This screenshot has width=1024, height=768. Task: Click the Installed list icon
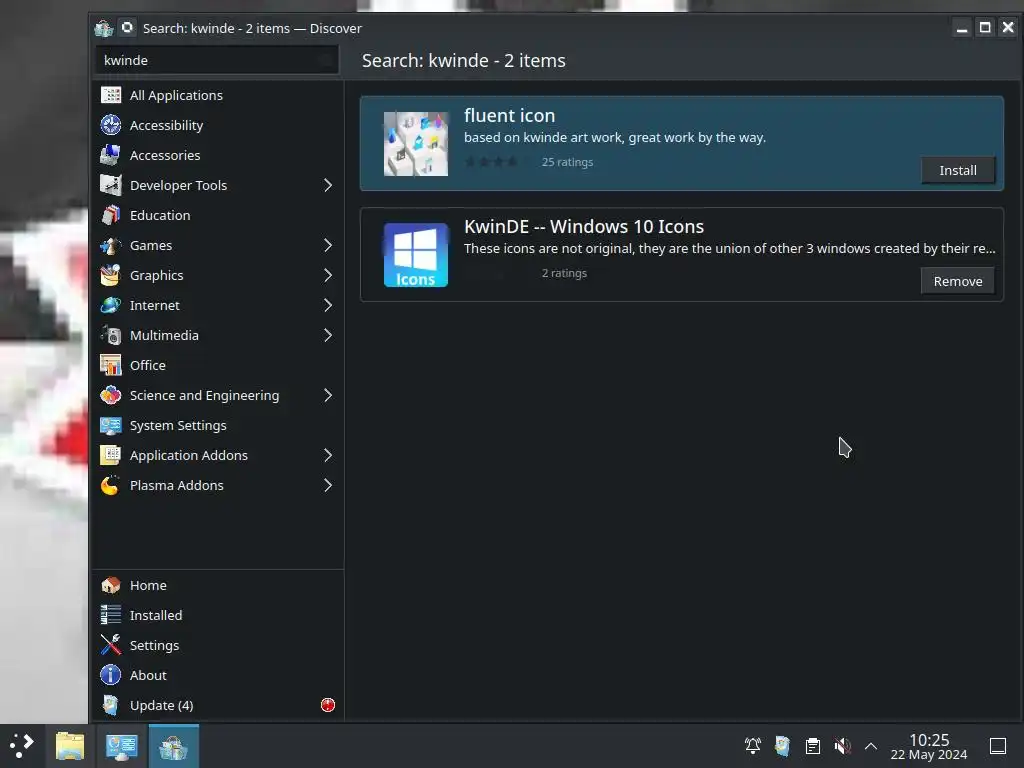(x=110, y=615)
